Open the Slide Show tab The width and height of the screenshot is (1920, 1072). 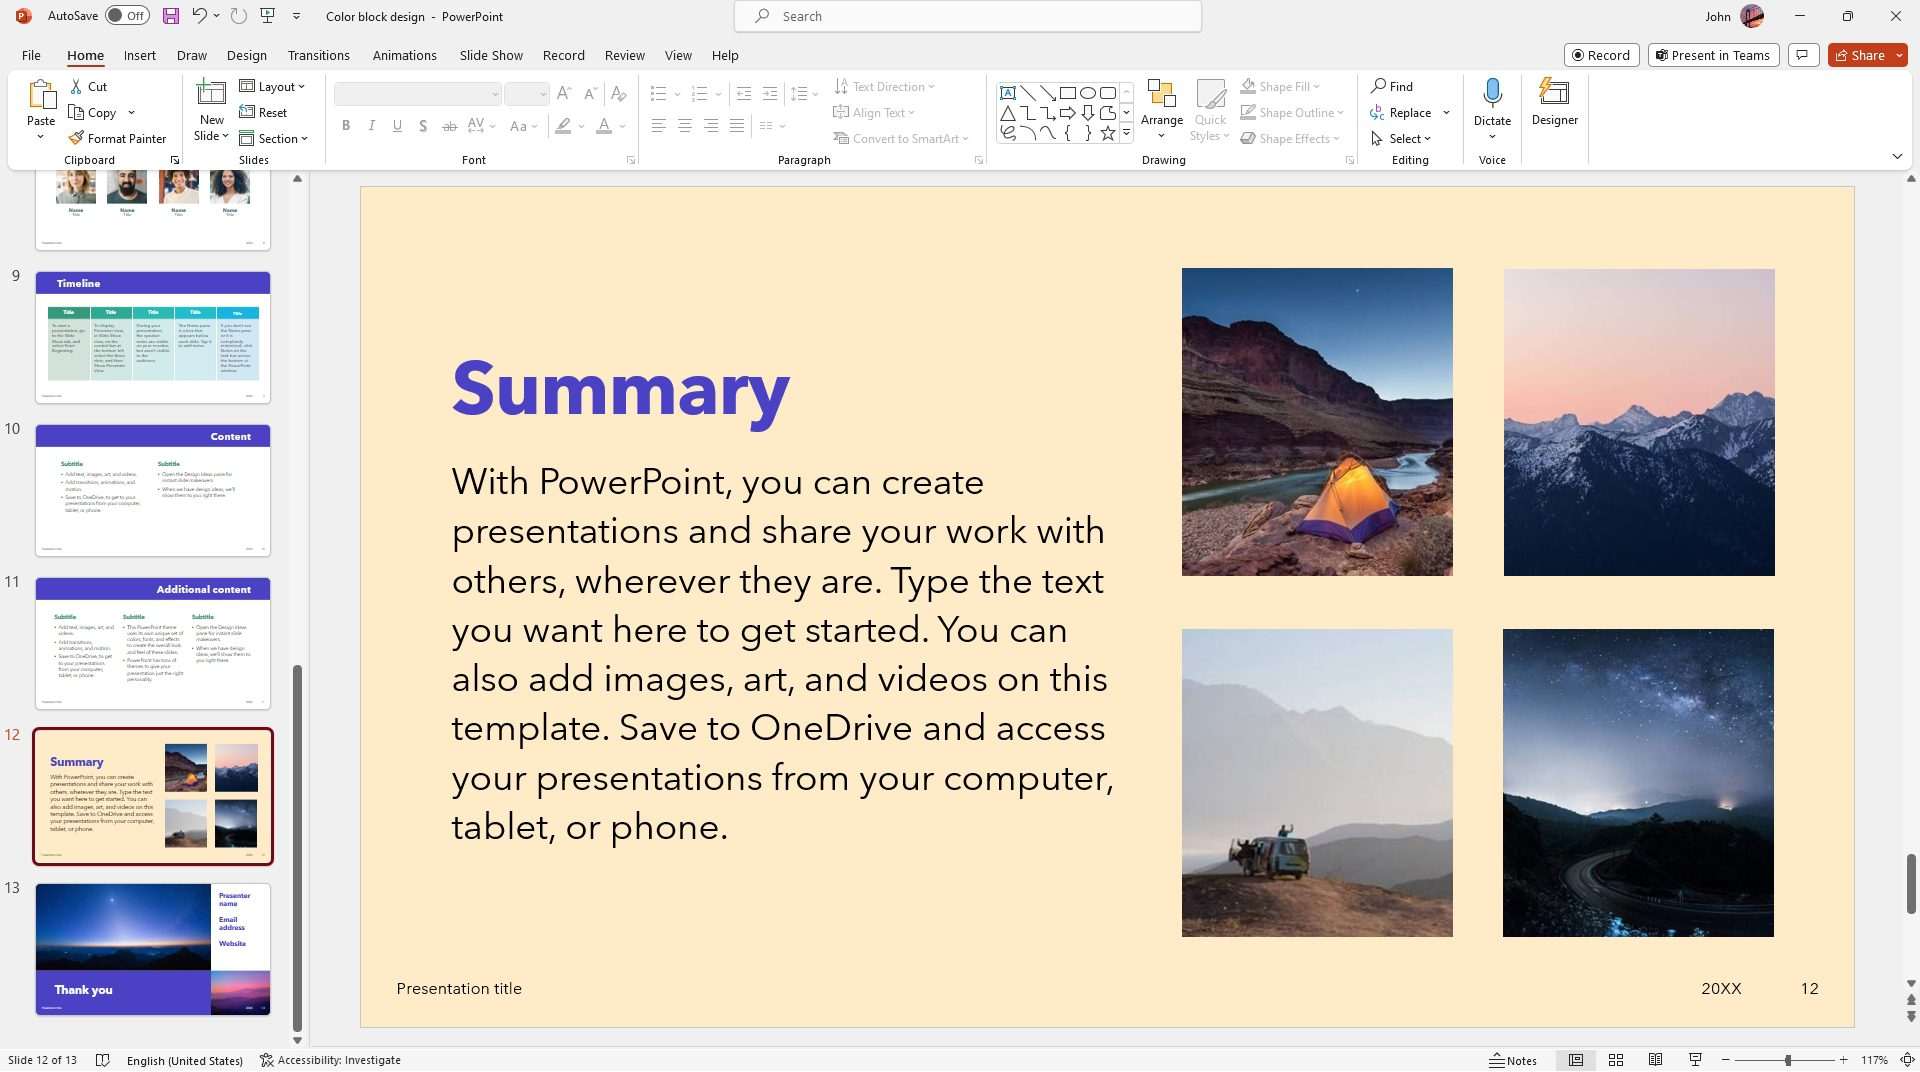coord(491,55)
